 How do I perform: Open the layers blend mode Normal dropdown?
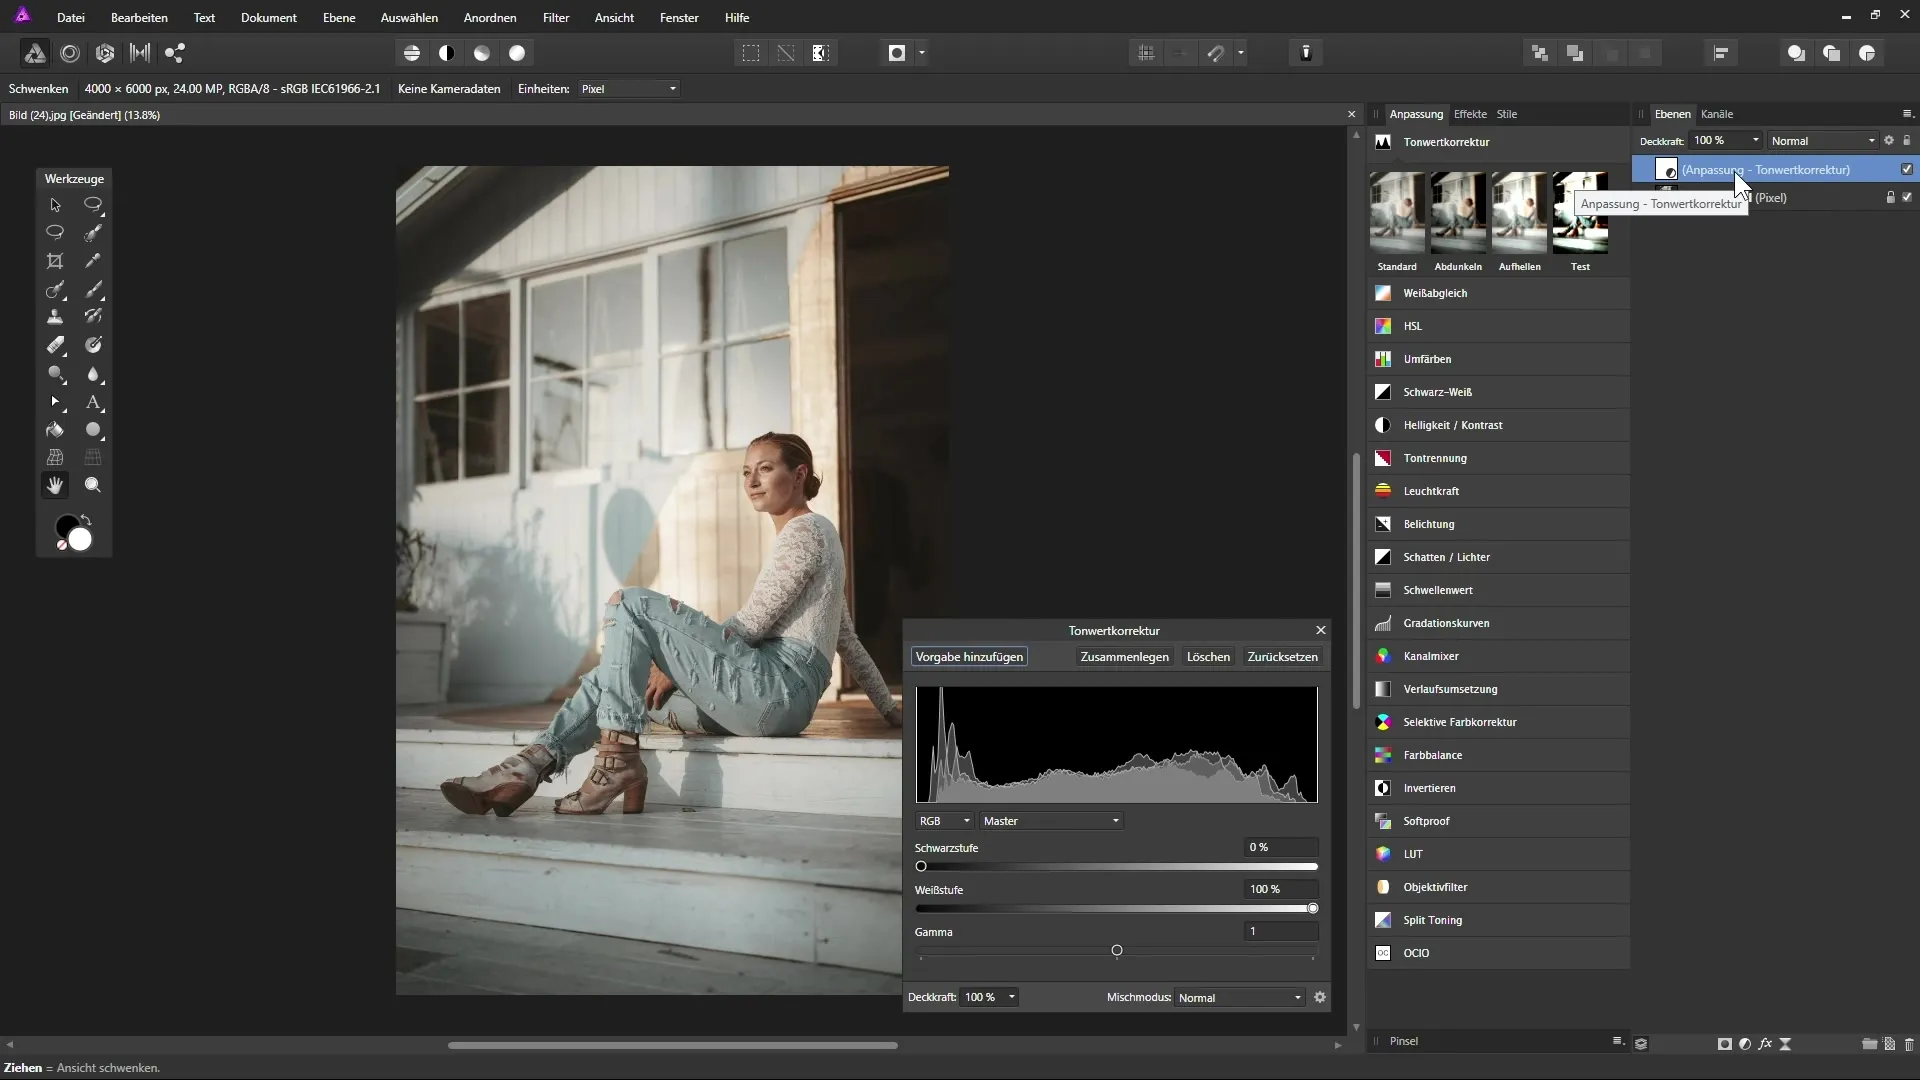[x=1822, y=141]
